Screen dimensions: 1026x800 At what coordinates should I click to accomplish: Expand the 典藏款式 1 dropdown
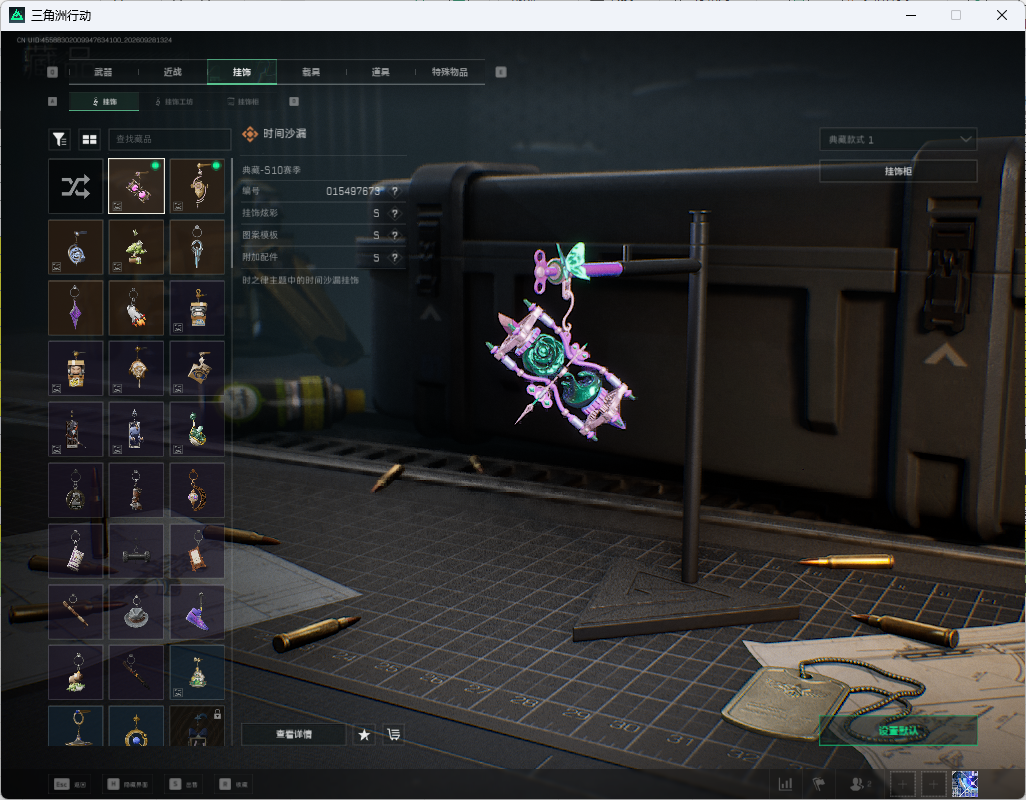tap(898, 139)
